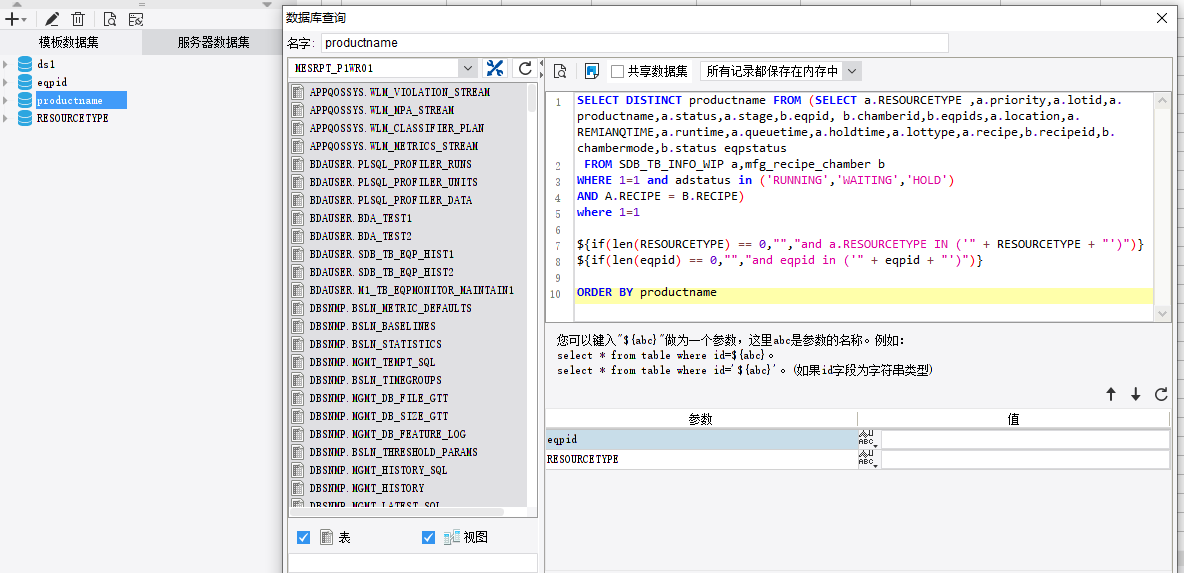The width and height of the screenshot is (1184, 573).
Task: Click preview dataset icon in left panel toolbar
Action: [x=109, y=20]
